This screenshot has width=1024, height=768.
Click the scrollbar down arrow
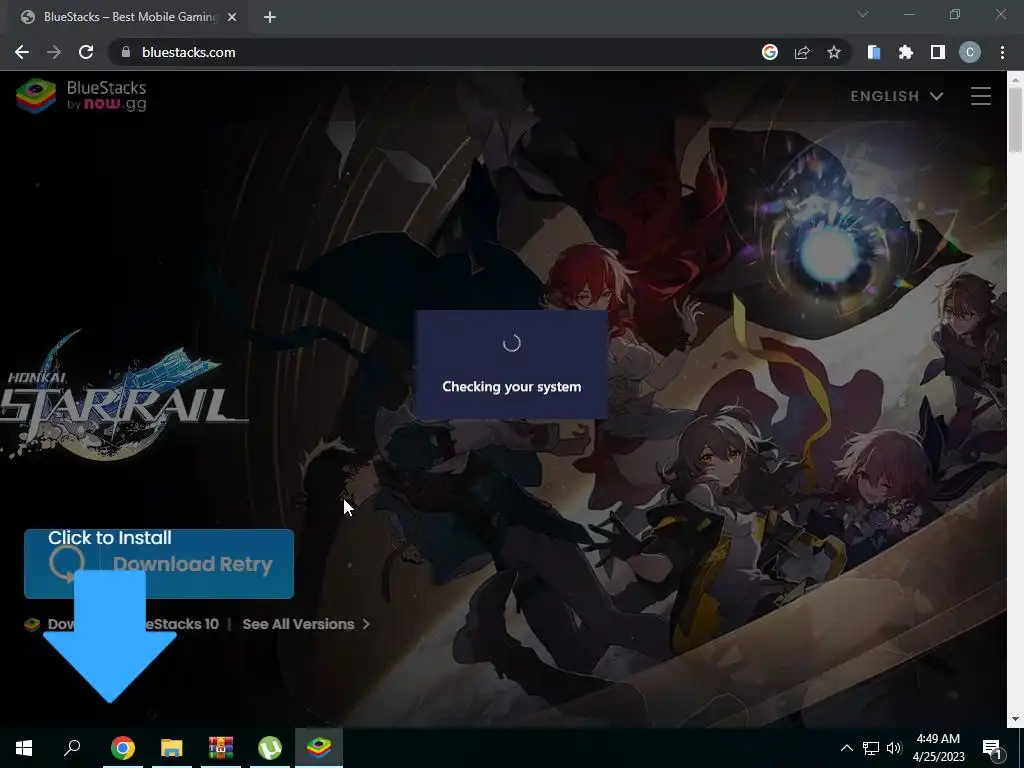(1015, 719)
